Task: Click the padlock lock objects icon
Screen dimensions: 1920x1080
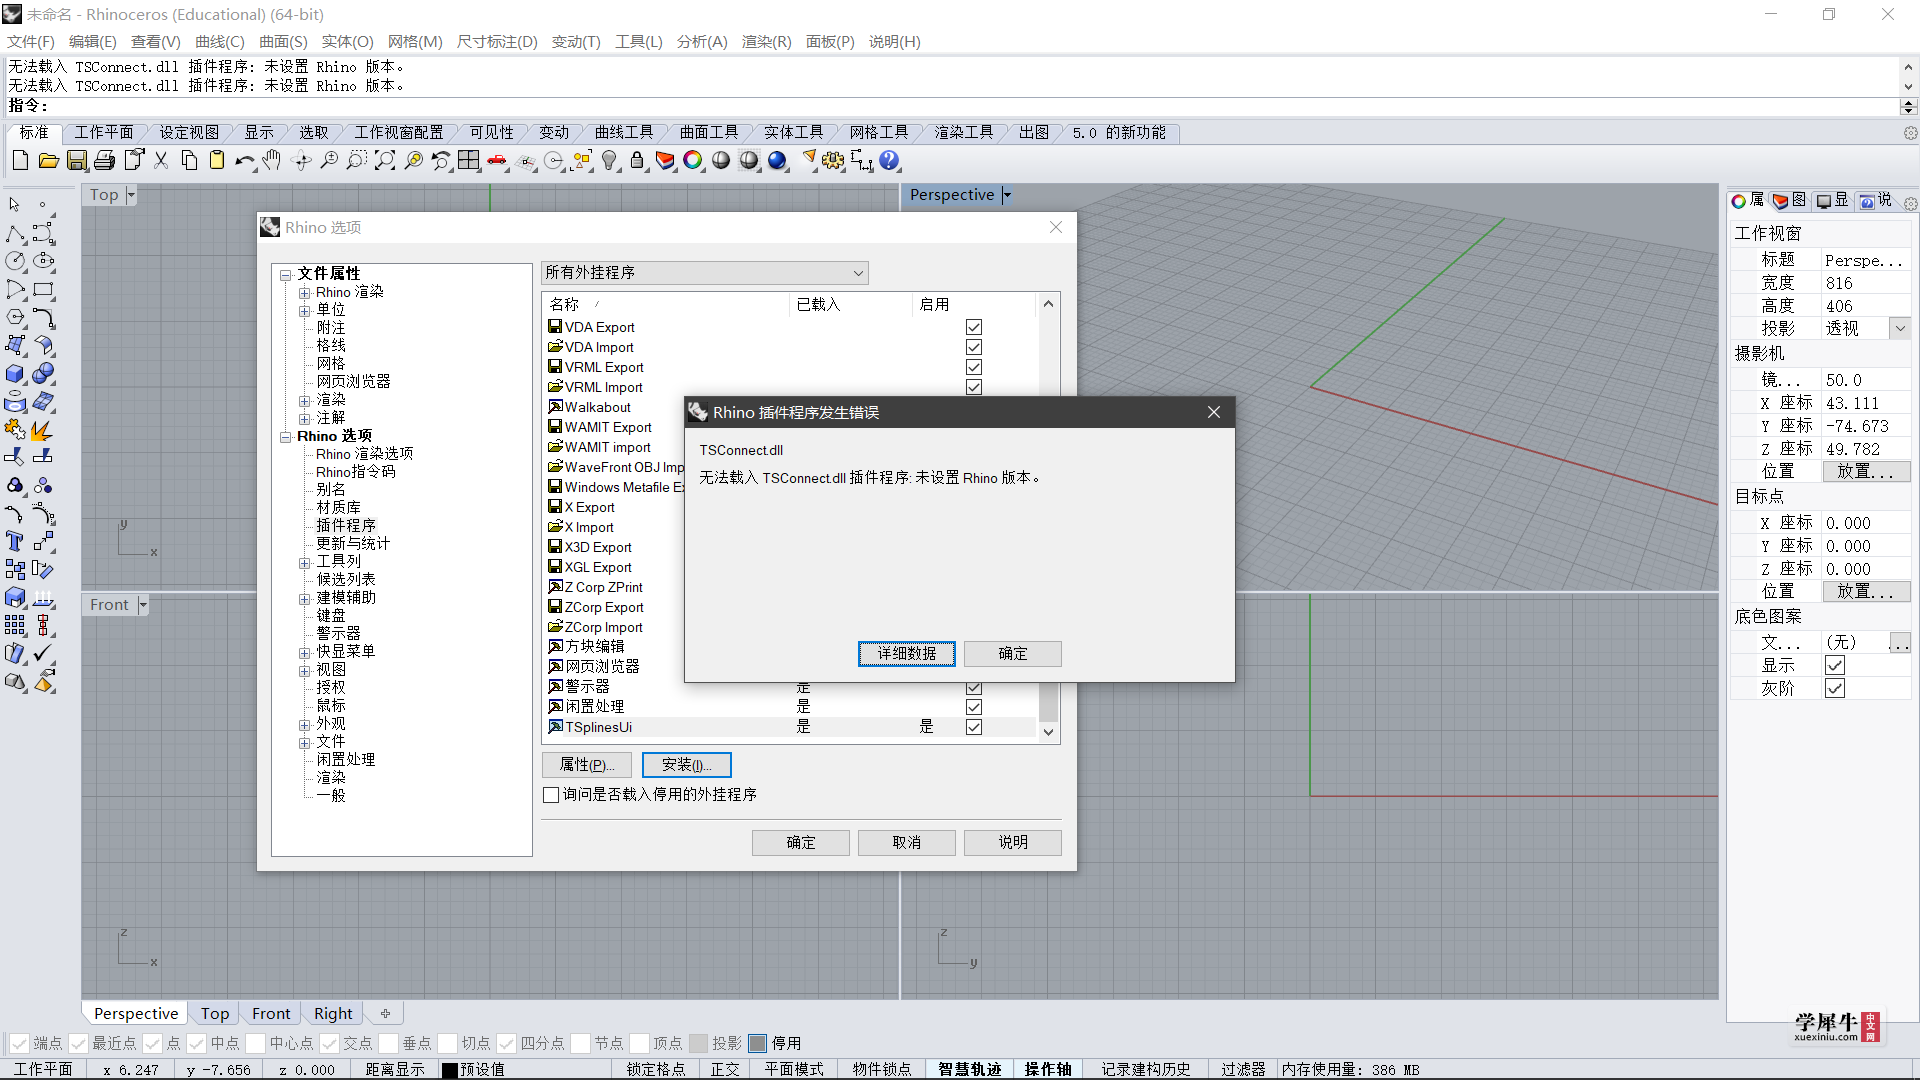Action: [637, 160]
